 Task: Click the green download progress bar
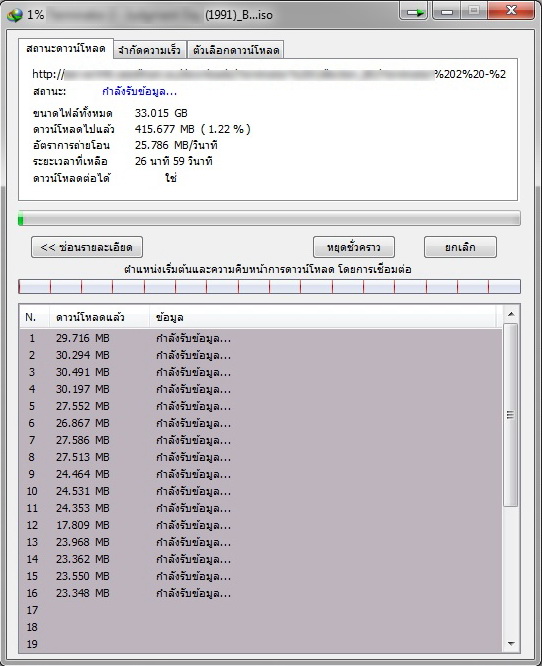pyautogui.click(x=269, y=219)
